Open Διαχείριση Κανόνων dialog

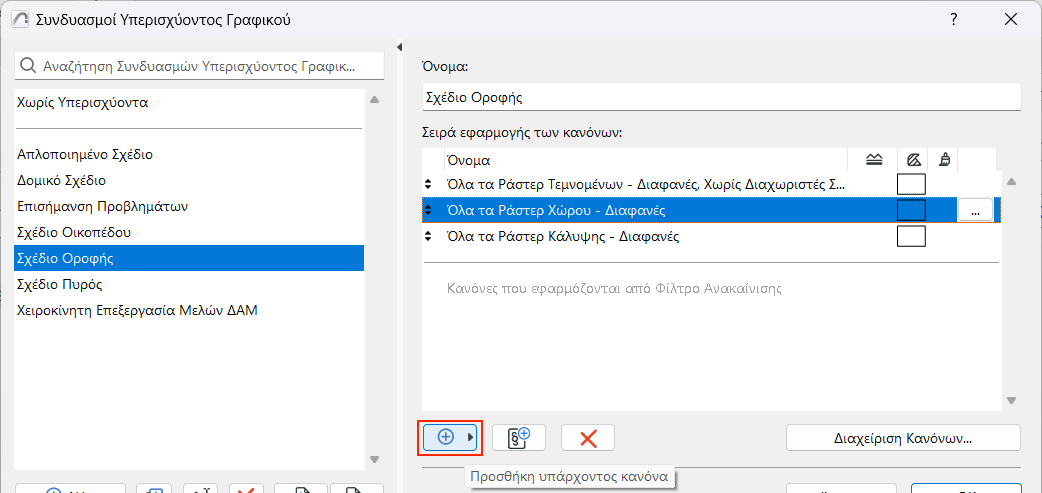tap(903, 437)
